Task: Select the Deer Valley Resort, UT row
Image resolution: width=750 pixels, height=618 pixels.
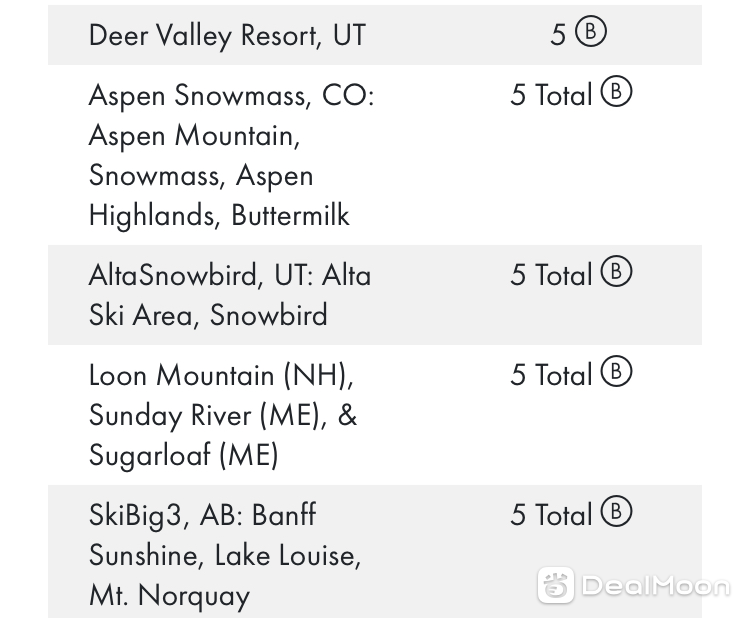Action: coord(375,35)
